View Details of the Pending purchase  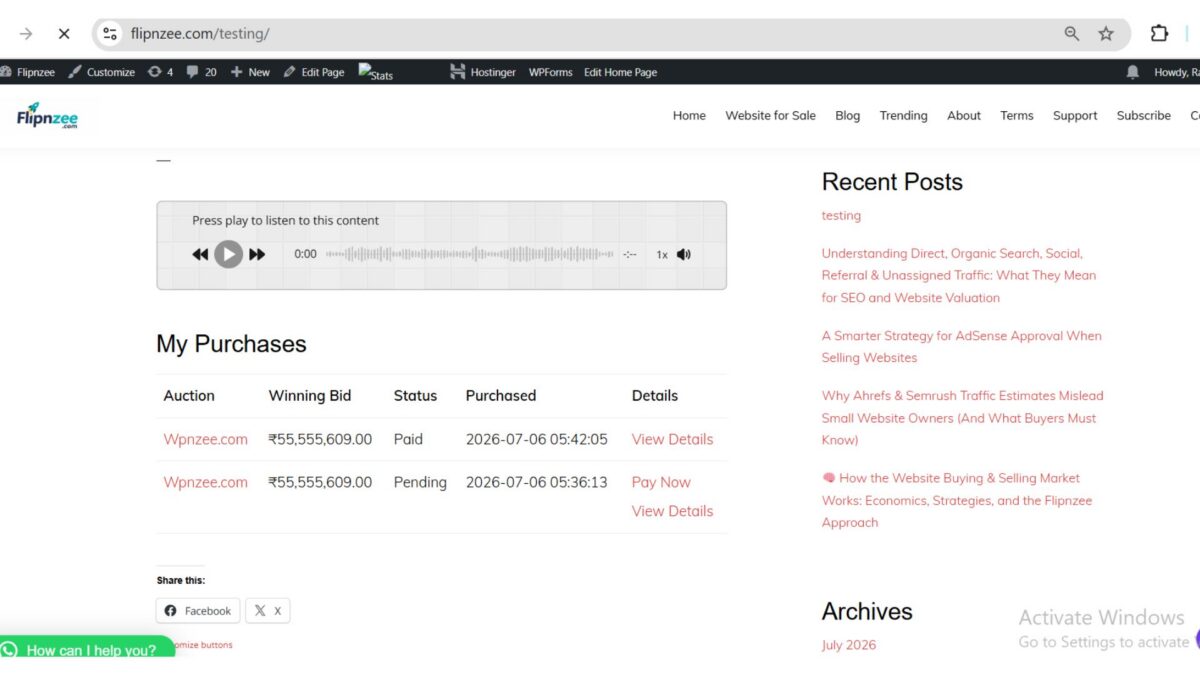click(x=672, y=511)
